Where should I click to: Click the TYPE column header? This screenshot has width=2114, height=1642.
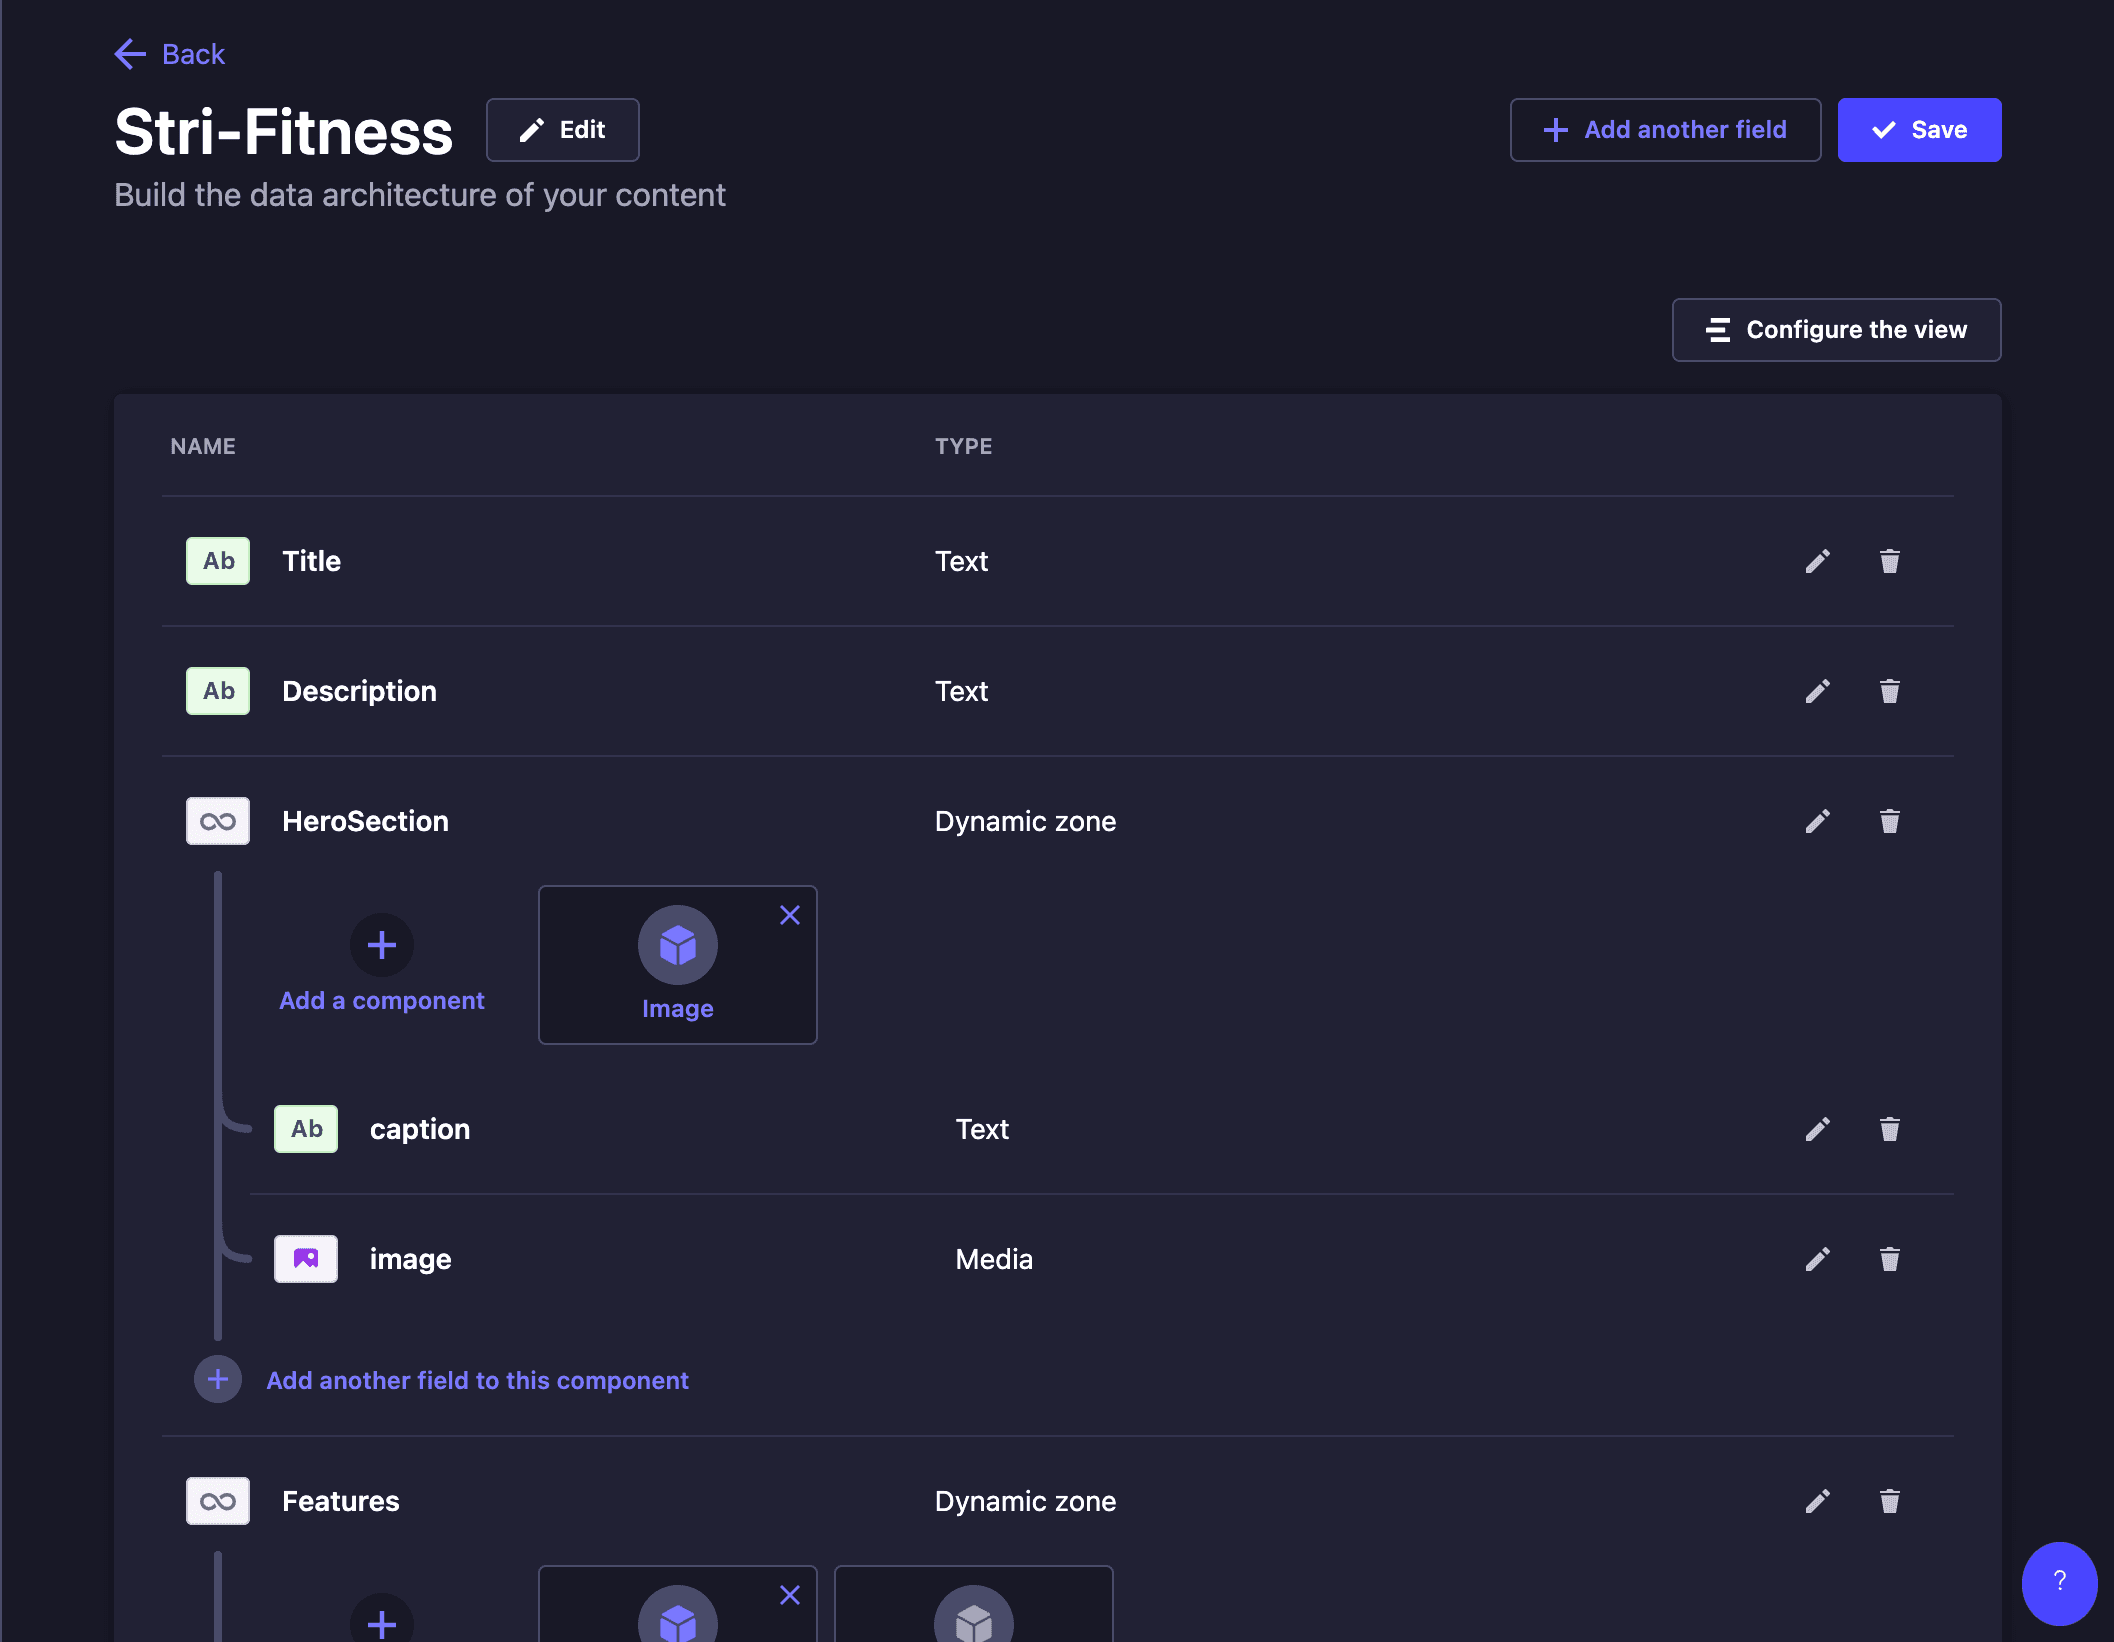(963, 446)
